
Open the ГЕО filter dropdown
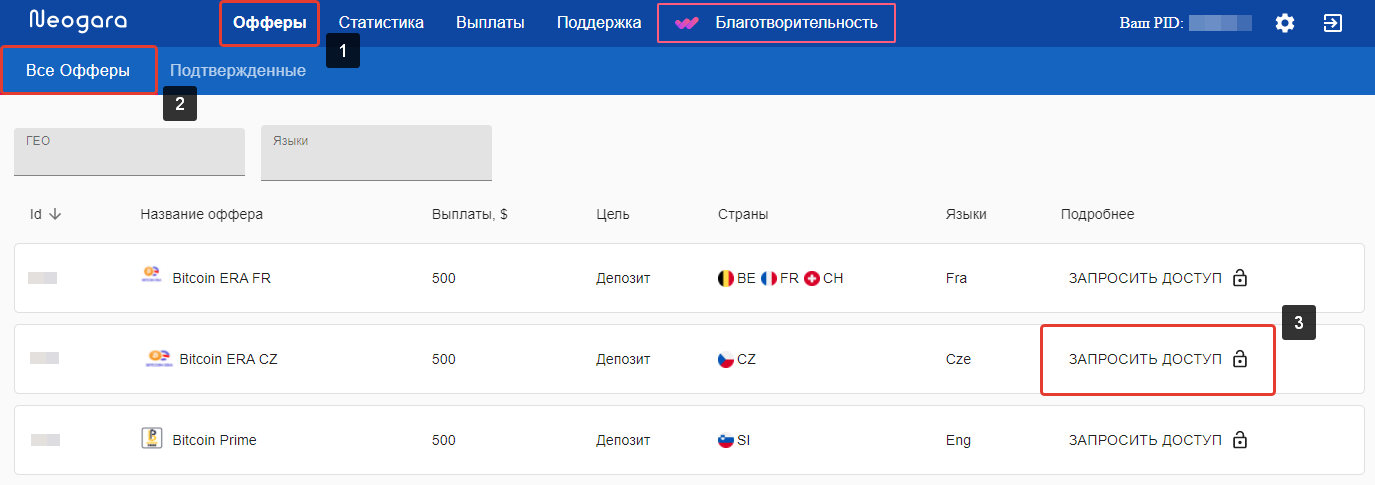[x=129, y=152]
